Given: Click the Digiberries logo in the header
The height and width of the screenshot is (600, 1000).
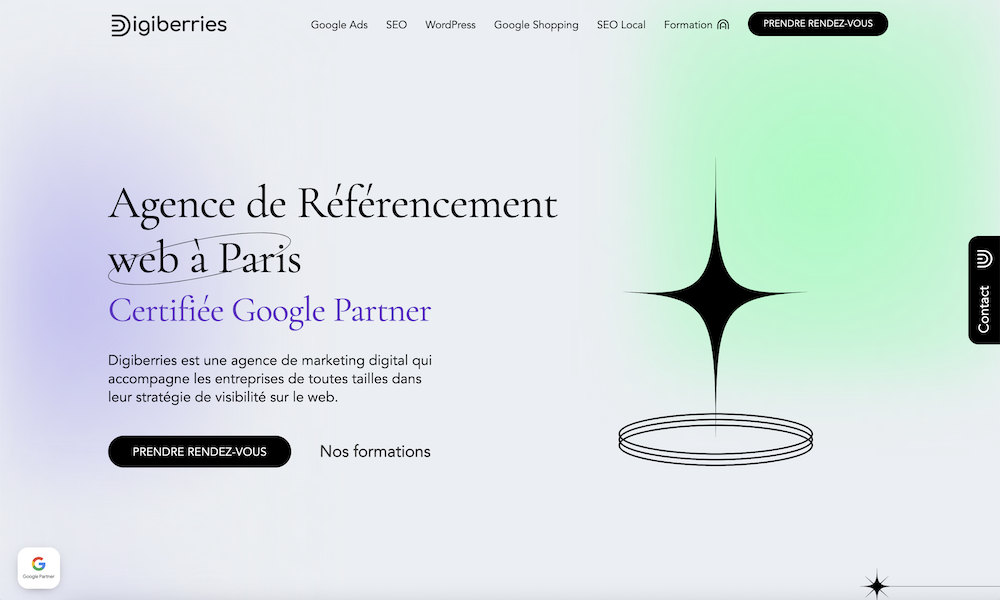Looking at the screenshot, I should pos(169,25).
